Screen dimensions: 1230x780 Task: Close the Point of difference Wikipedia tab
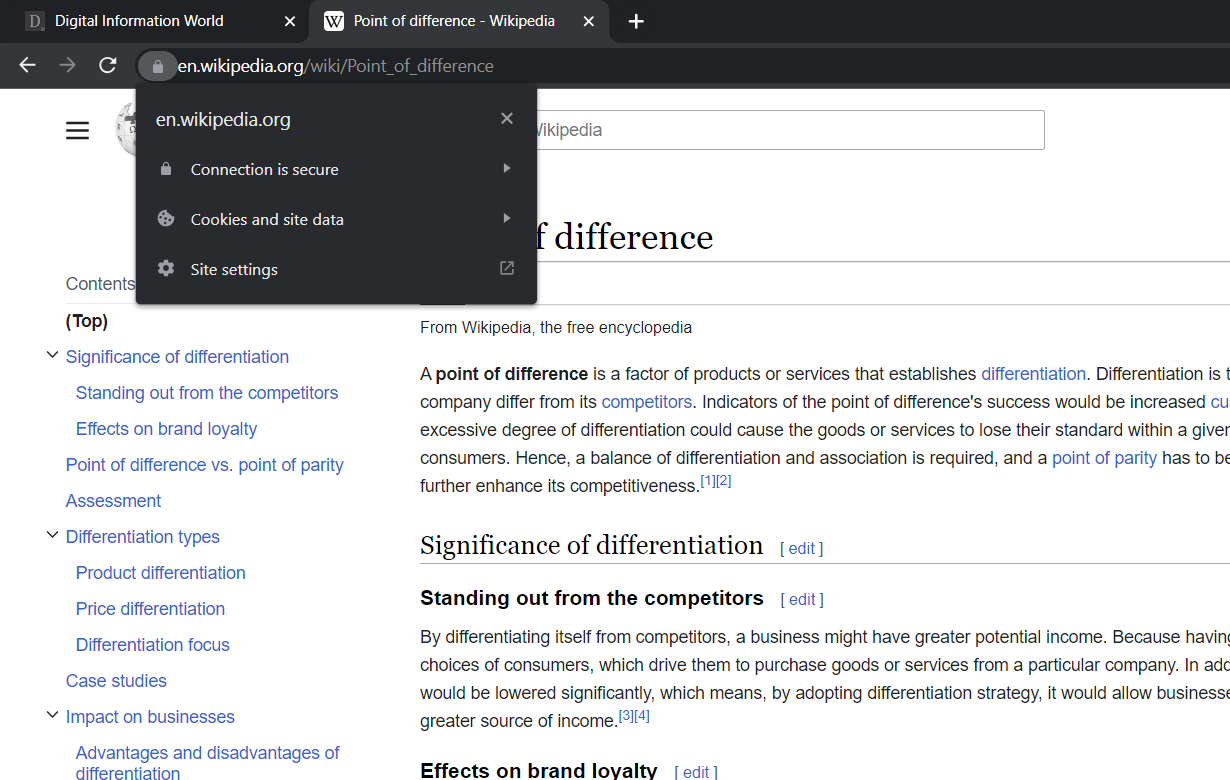point(589,21)
